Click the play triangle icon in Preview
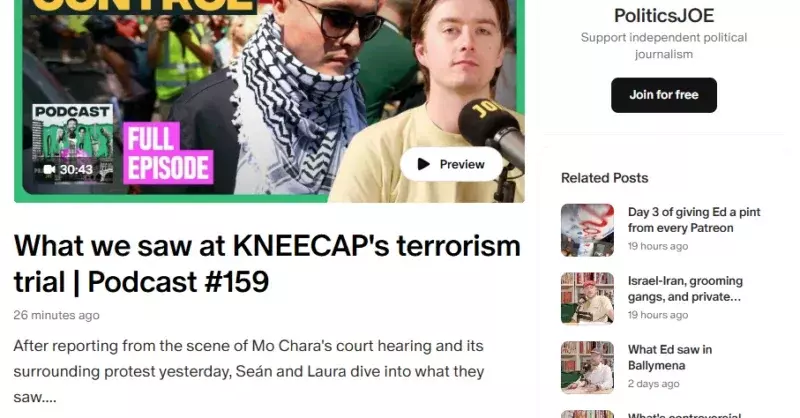 tap(423, 164)
